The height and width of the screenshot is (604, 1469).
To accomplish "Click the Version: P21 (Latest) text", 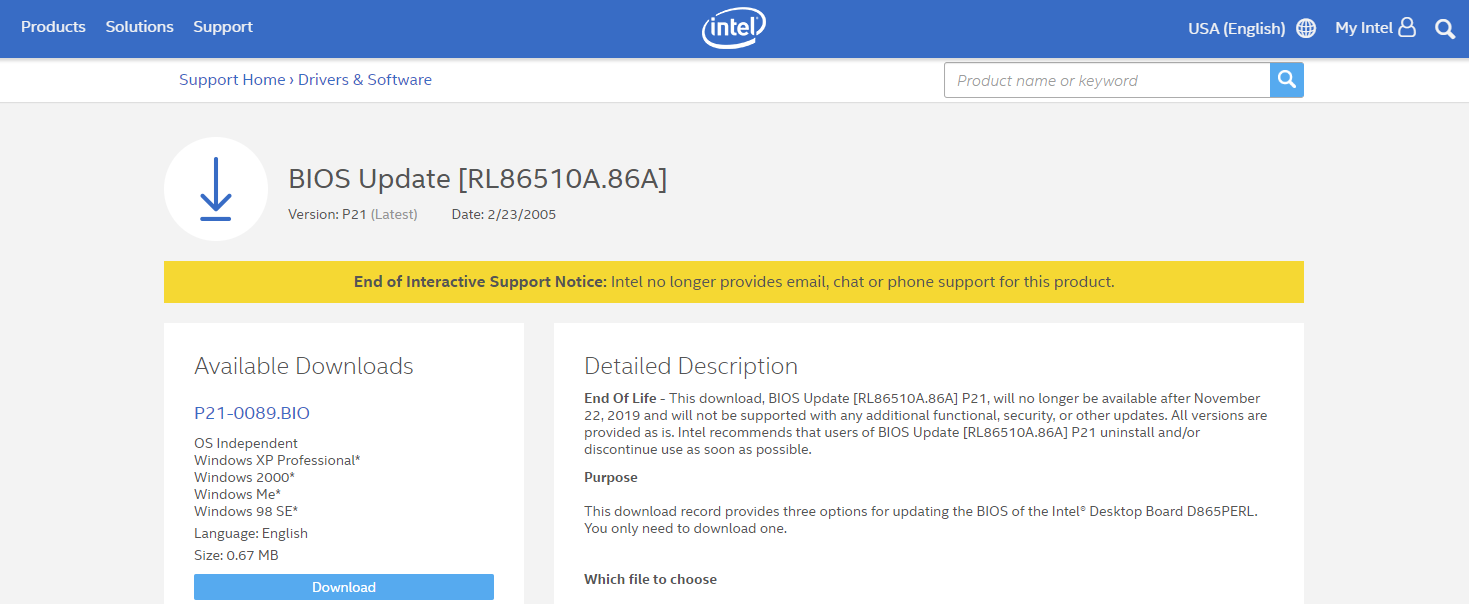I will coord(353,214).
